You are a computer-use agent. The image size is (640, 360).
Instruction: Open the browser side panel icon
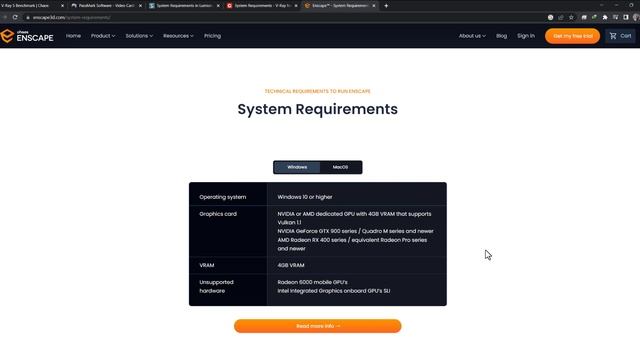(x=626, y=18)
